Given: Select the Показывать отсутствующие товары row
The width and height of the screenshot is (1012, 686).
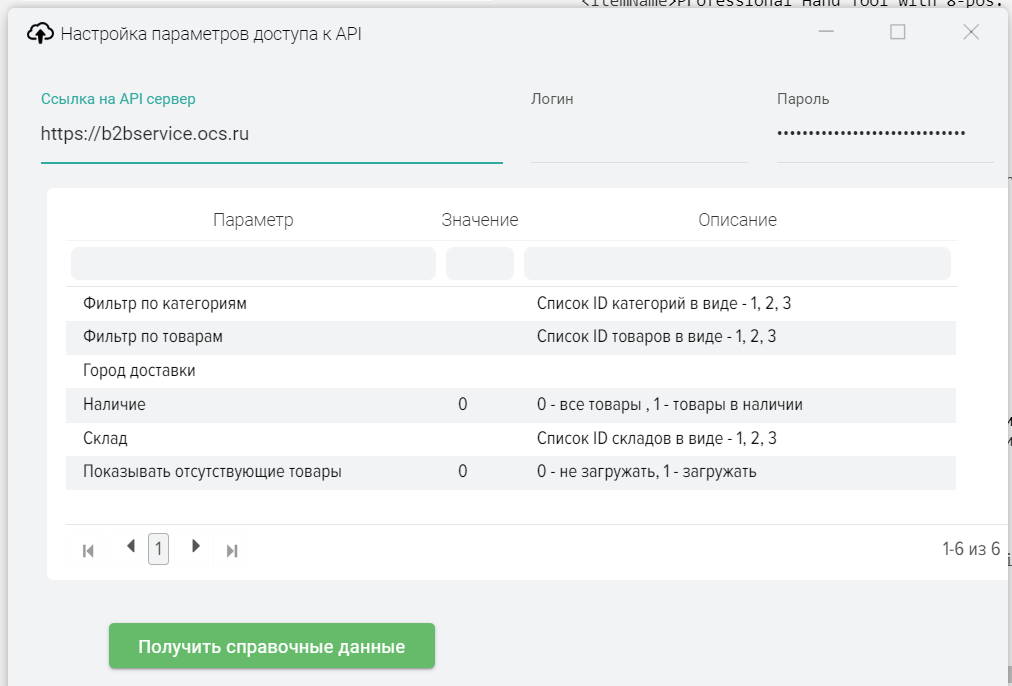Looking at the screenshot, I should [x=212, y=472].
